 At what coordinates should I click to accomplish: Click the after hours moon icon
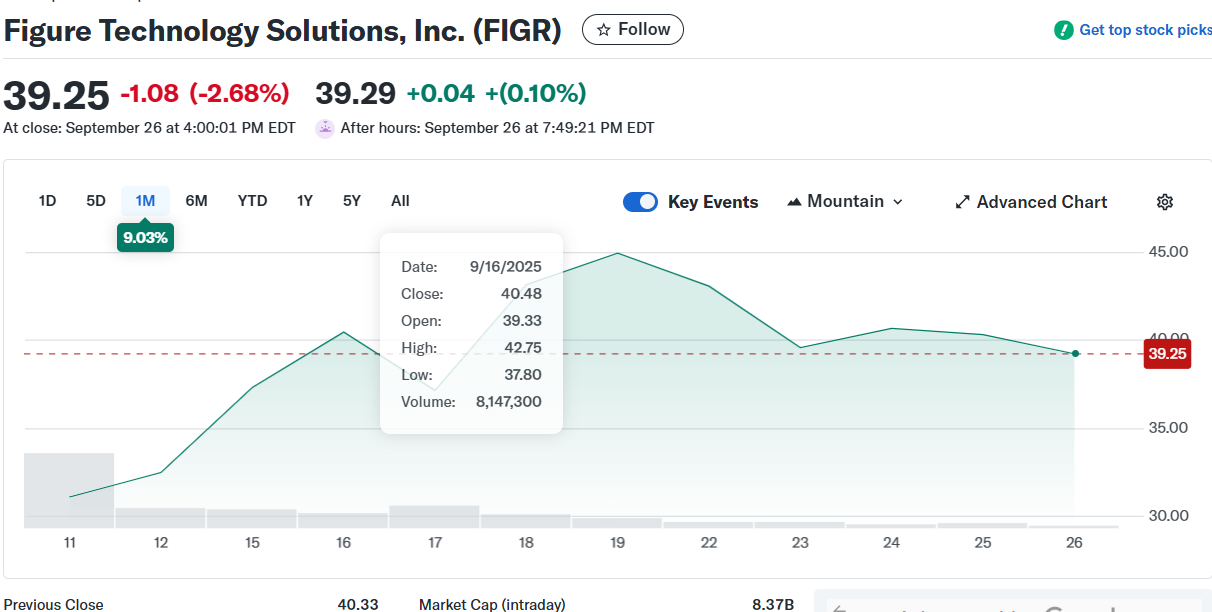point(325,128)
